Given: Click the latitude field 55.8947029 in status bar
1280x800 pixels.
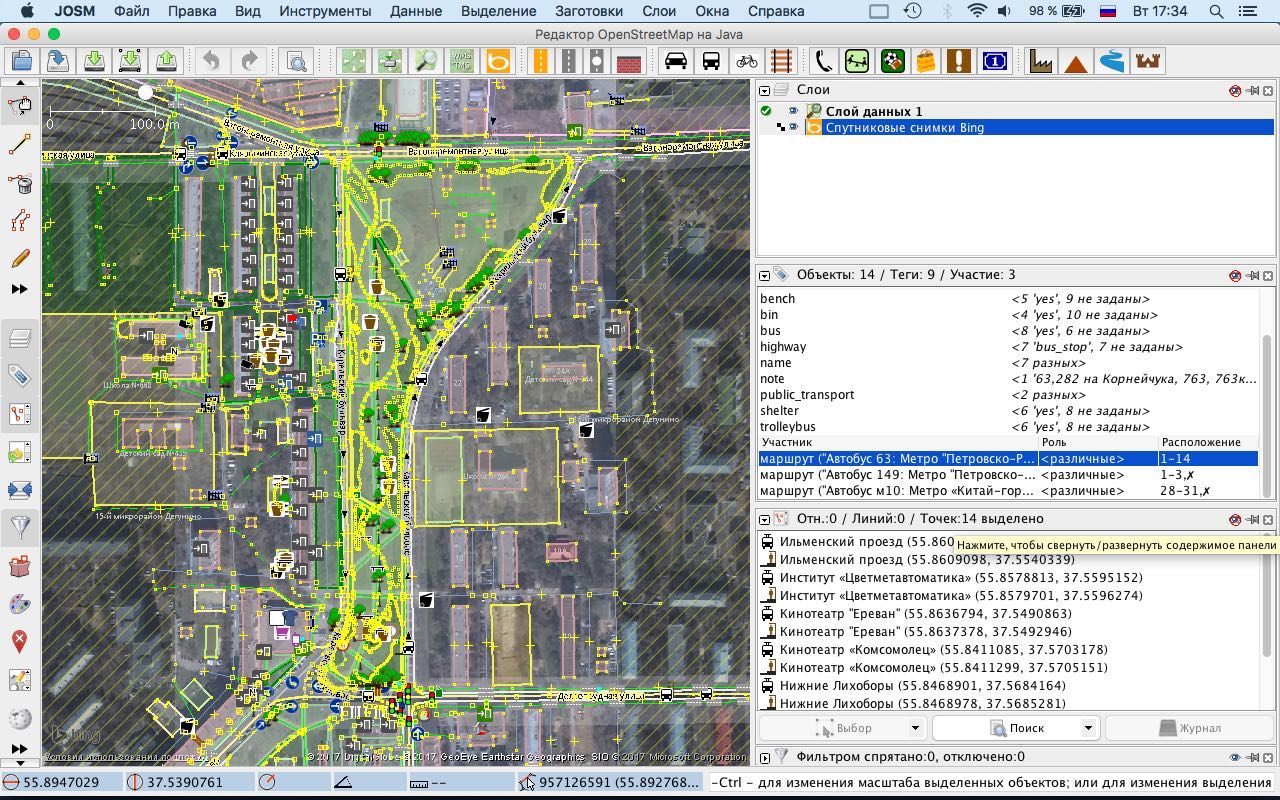Looking at the screenshot, I should pyautogui.click(x=61, y=782).
